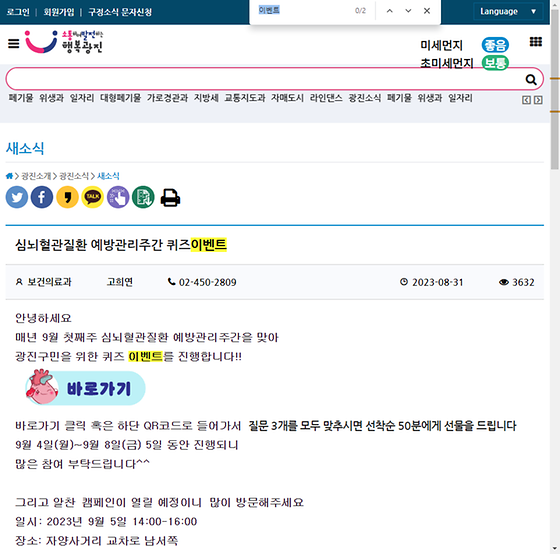Focus the find-in-page text field
This screenshot has height=554, width=560.
point(304,11)
